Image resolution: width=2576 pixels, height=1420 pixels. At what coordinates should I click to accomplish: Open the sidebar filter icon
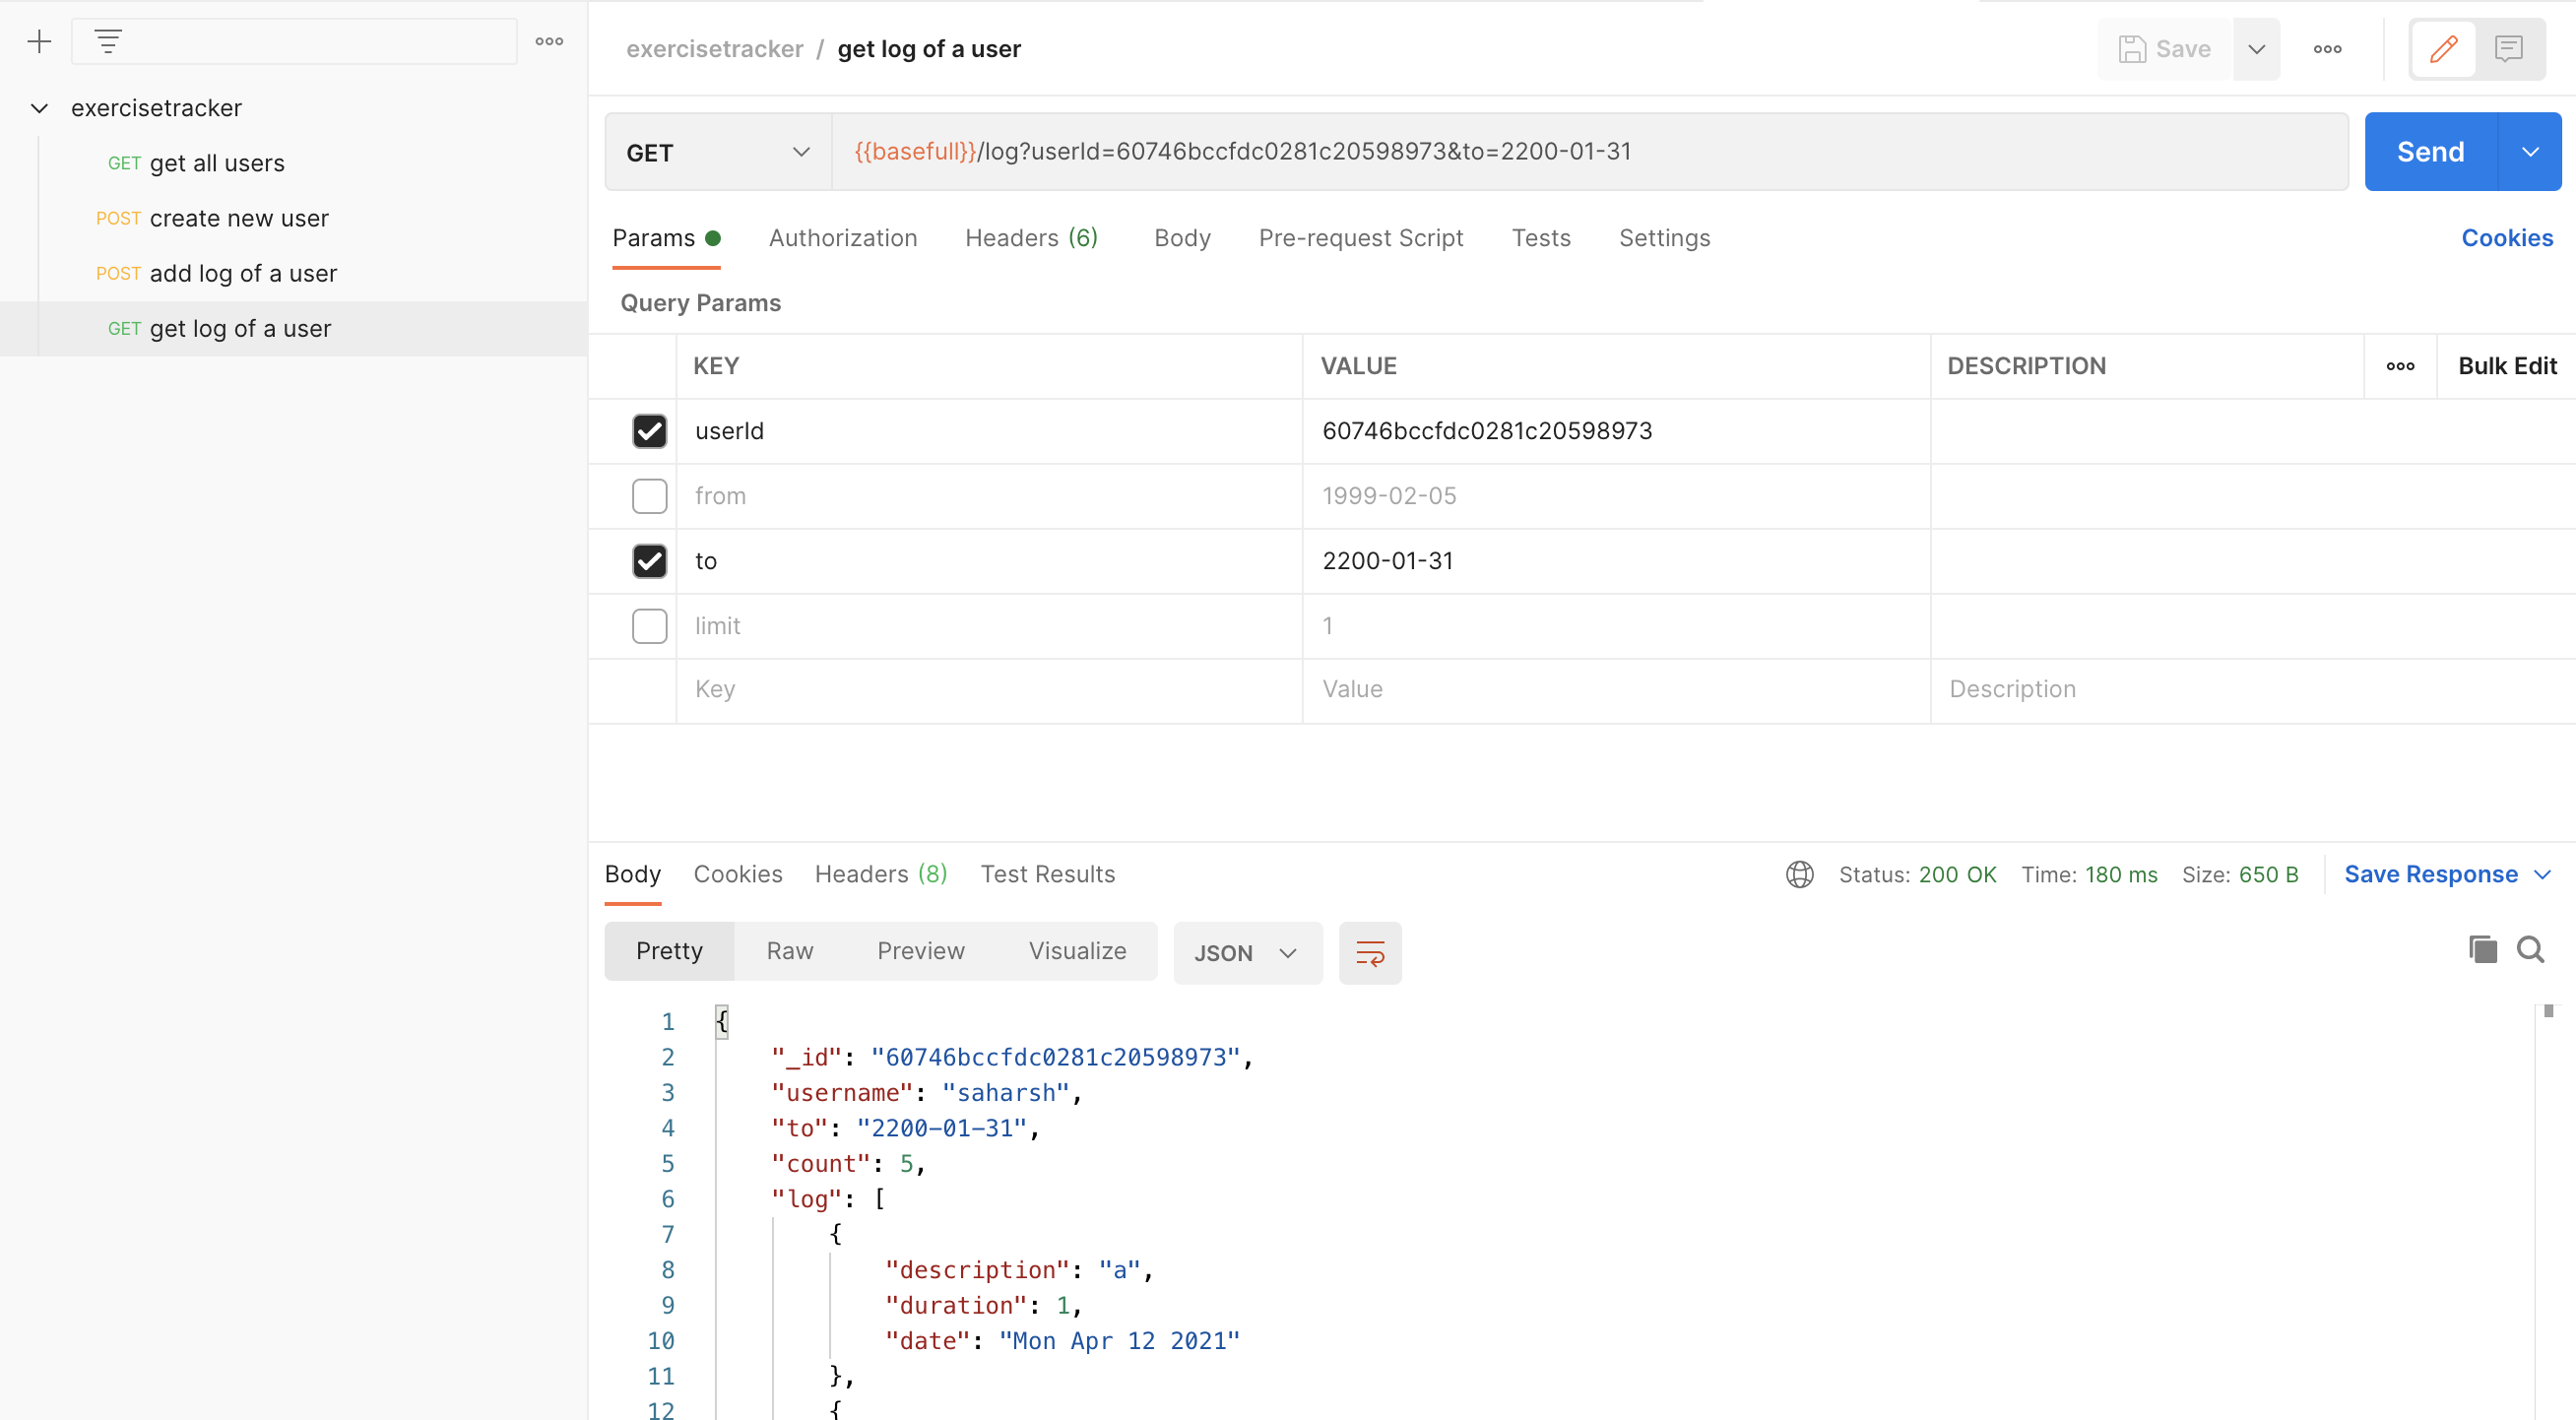pyautogui.click(x=108, y=41)
